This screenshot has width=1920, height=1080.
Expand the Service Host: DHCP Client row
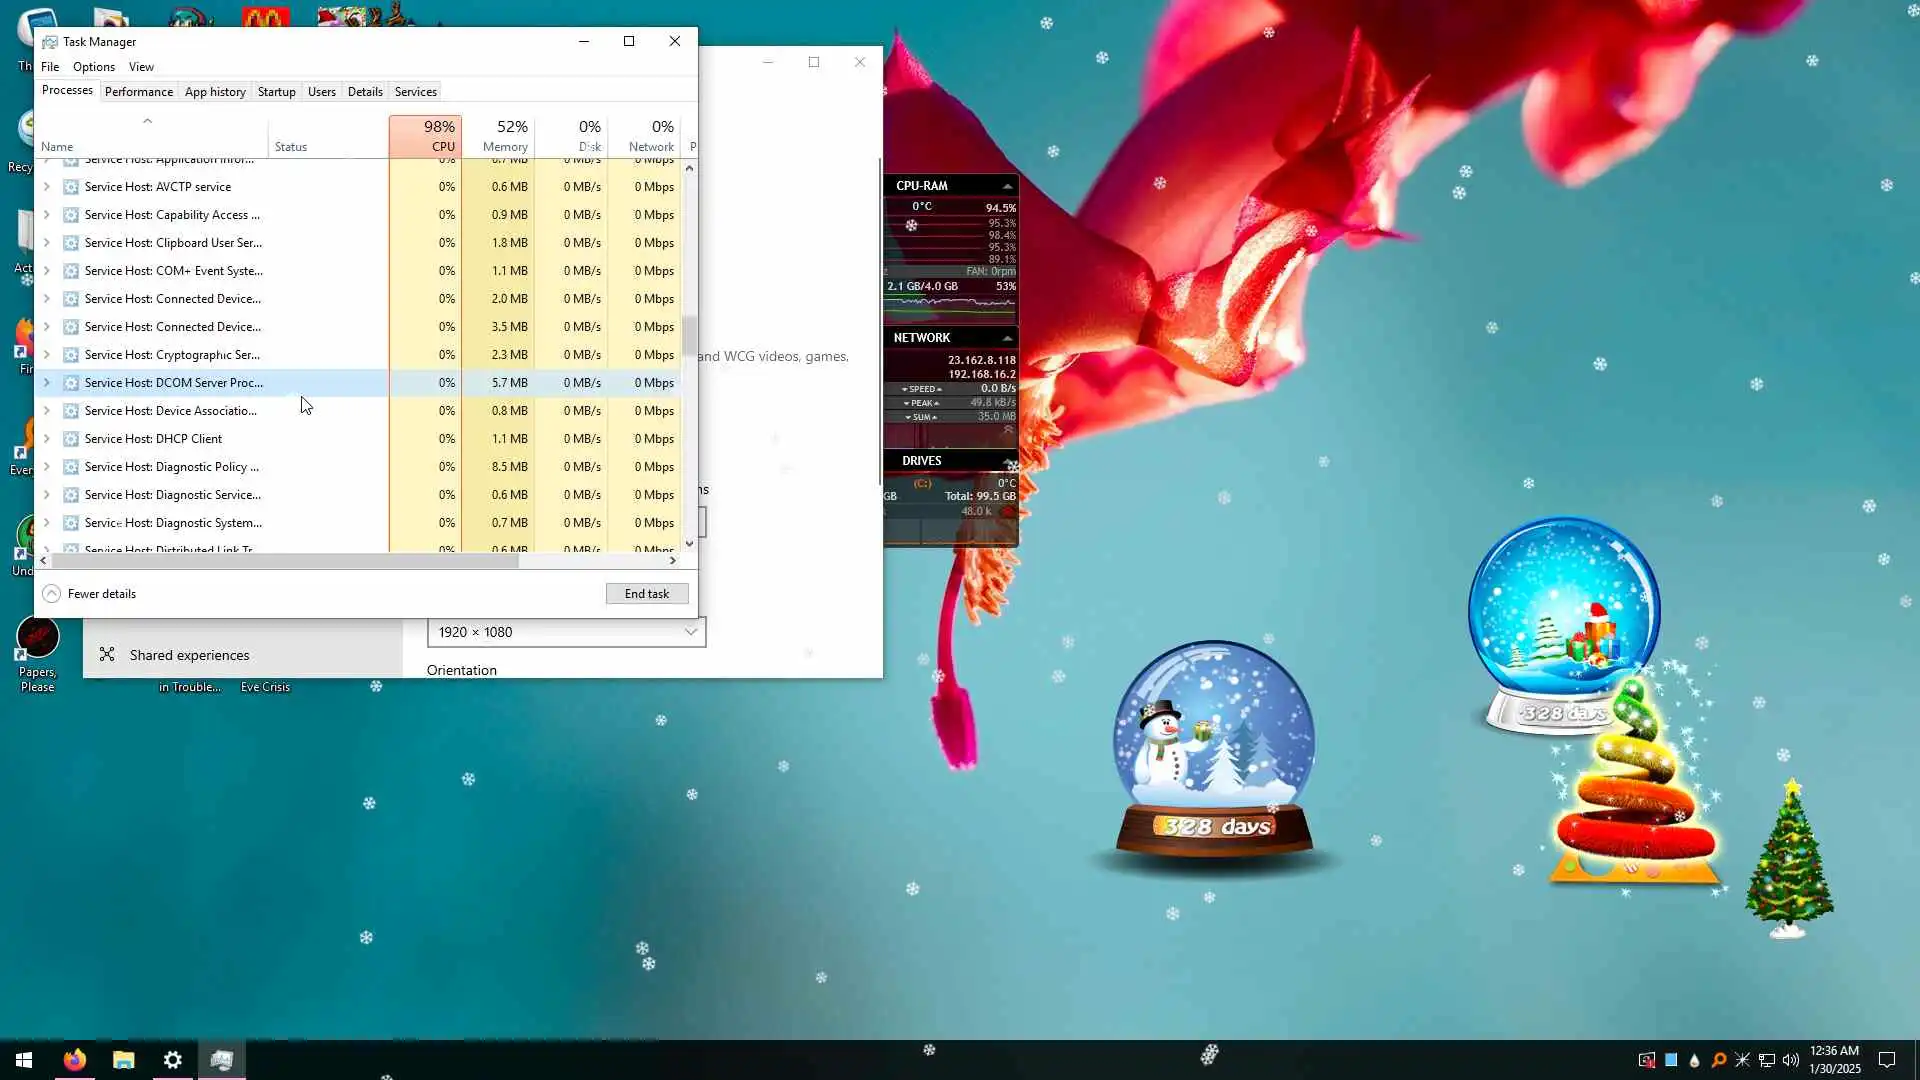(x=46, y=439)
